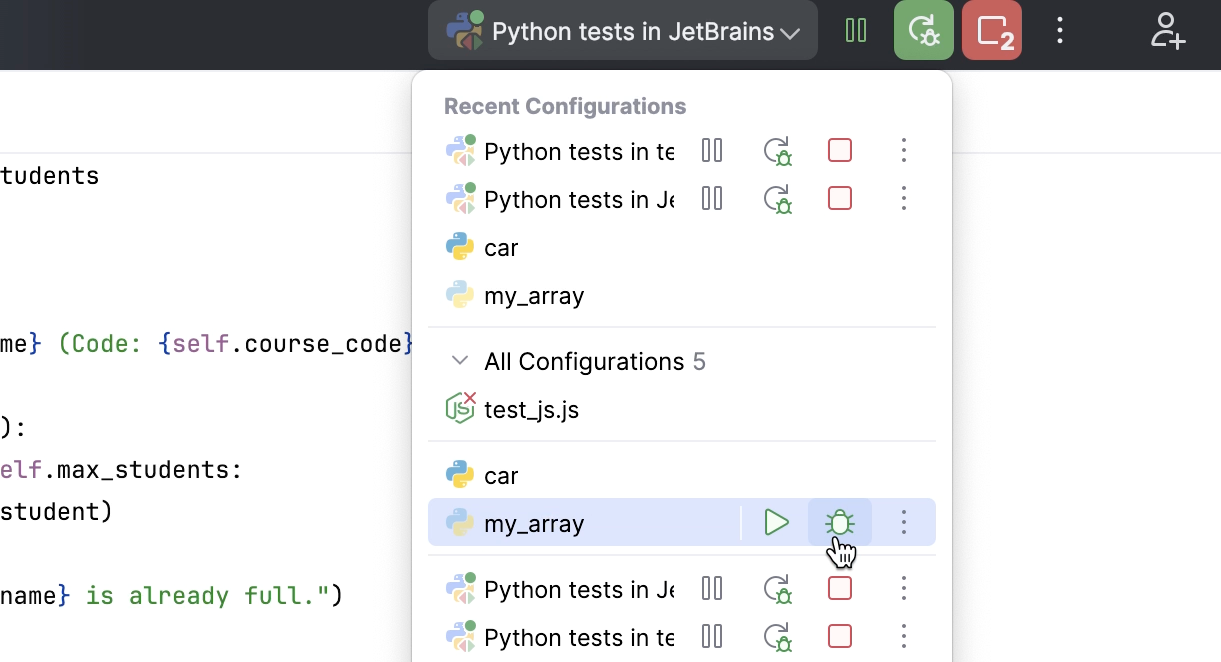The height and width of the screenshot is (662, 1221).
Task: Rerun debug on second recent Python tests entry
Action: [x=777, y=199]
